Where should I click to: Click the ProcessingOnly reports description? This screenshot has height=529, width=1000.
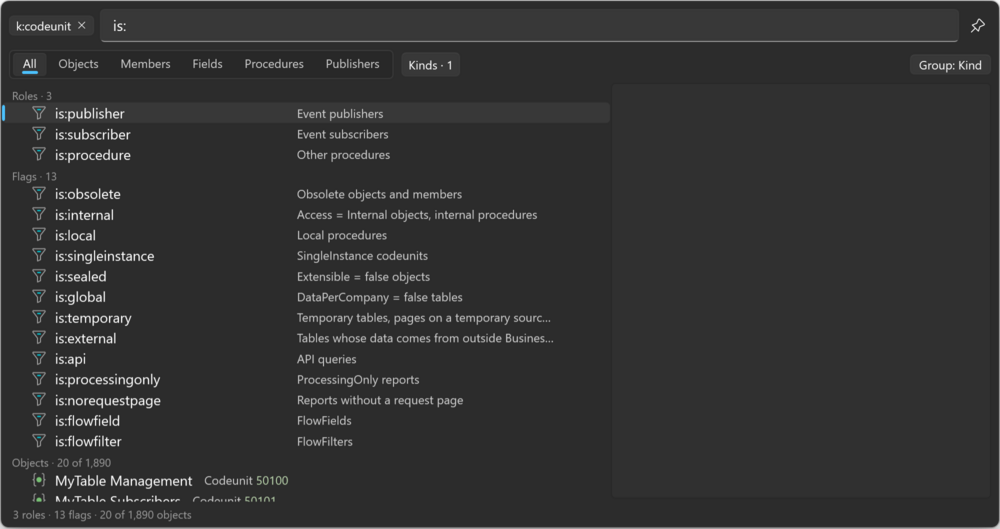(x=358, y=380)
